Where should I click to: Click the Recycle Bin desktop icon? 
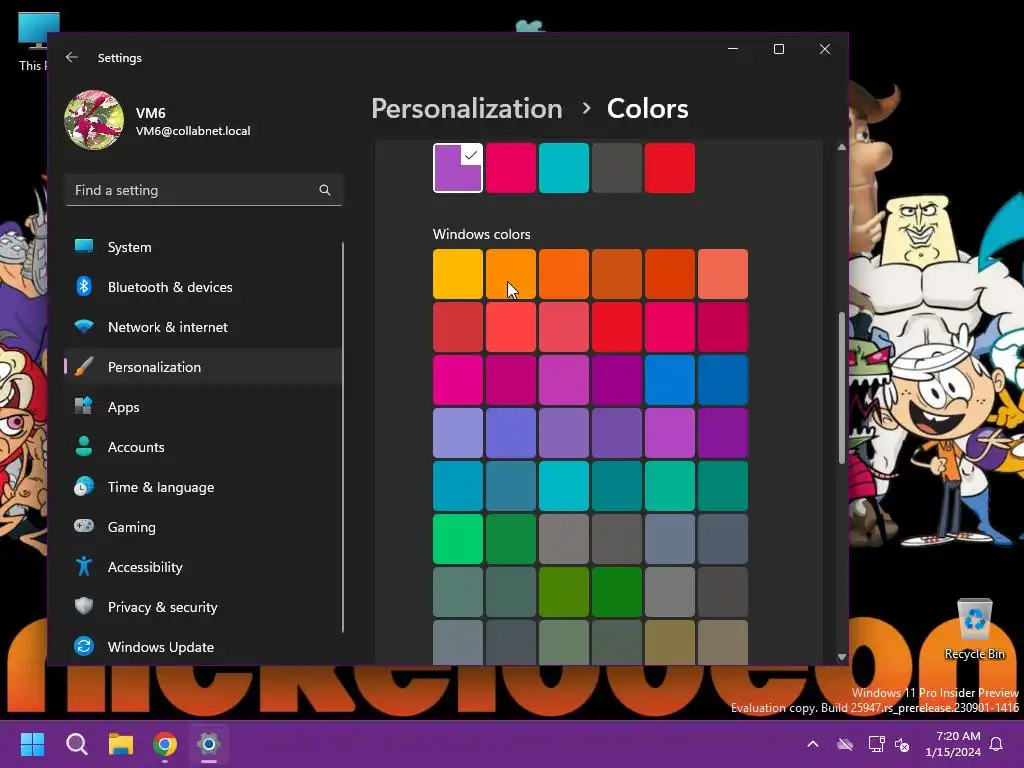(974, 630)
